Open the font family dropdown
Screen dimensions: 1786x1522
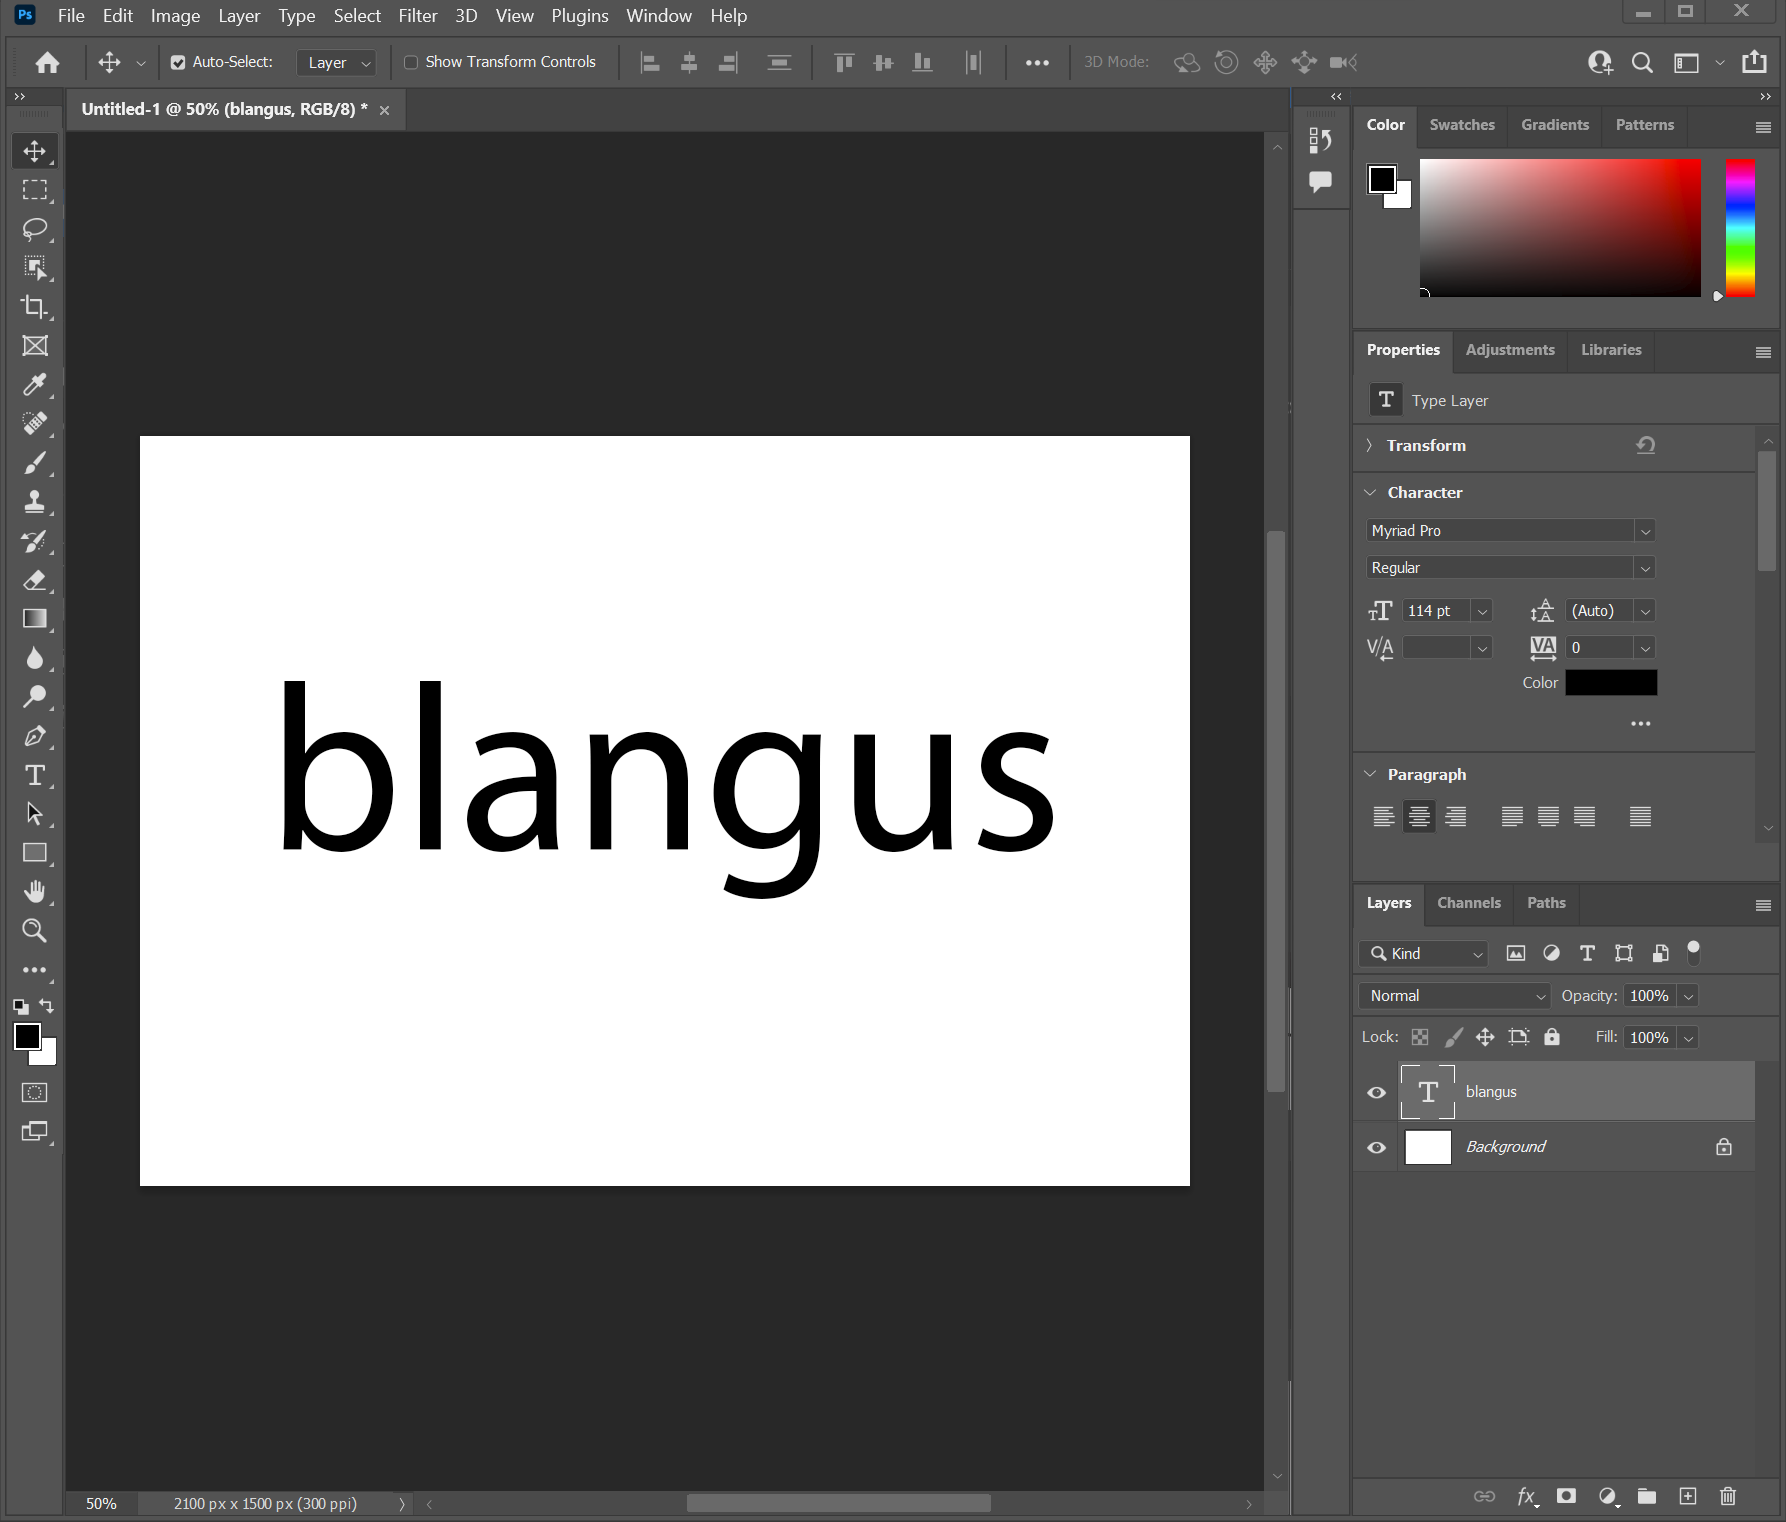coord(1646,530)
